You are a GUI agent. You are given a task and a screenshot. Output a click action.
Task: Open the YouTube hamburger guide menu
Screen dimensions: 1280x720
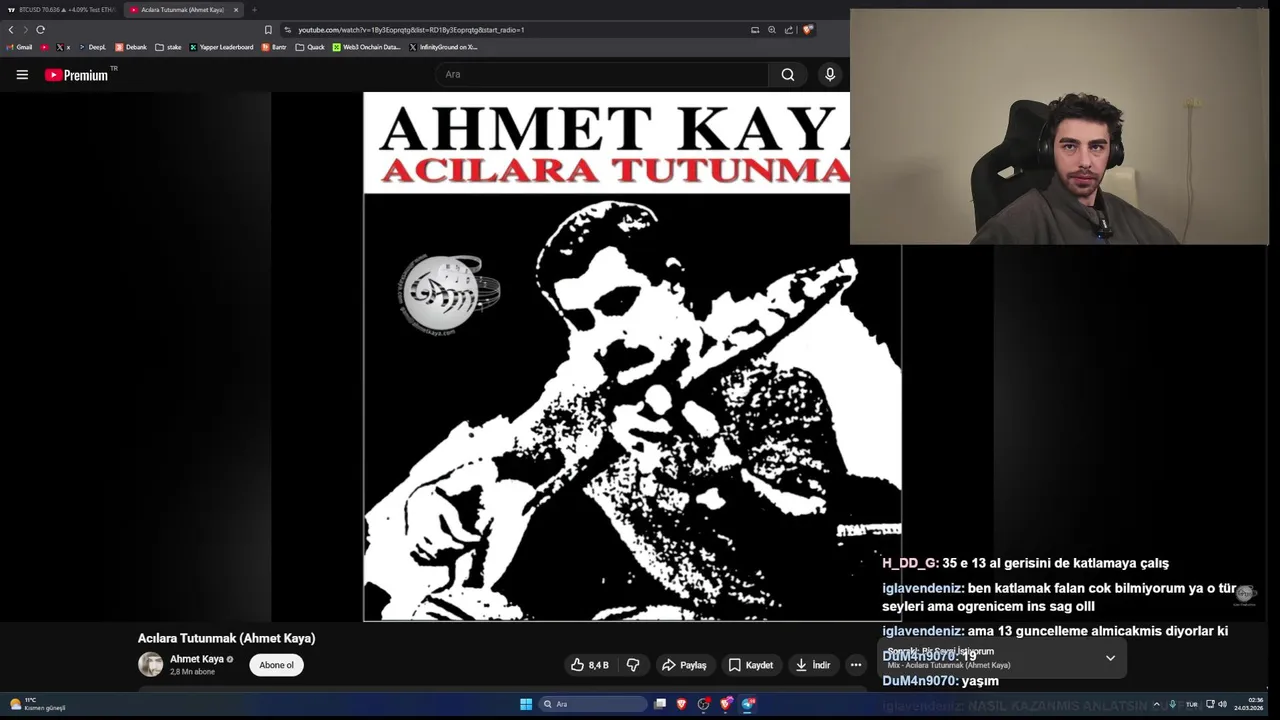[x=22, y=74]
